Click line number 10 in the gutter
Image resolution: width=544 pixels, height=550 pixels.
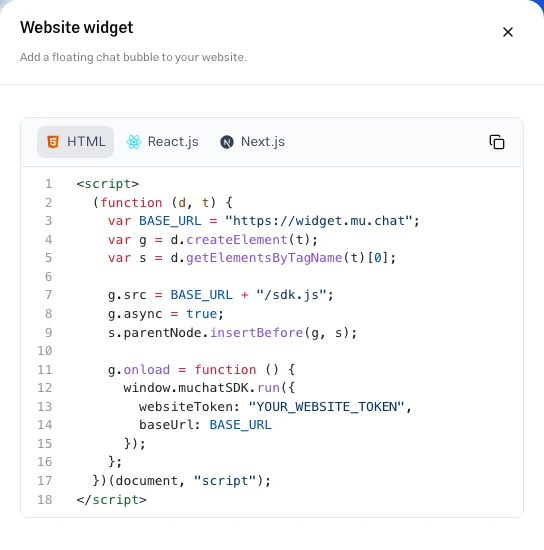tap(45, 351)
